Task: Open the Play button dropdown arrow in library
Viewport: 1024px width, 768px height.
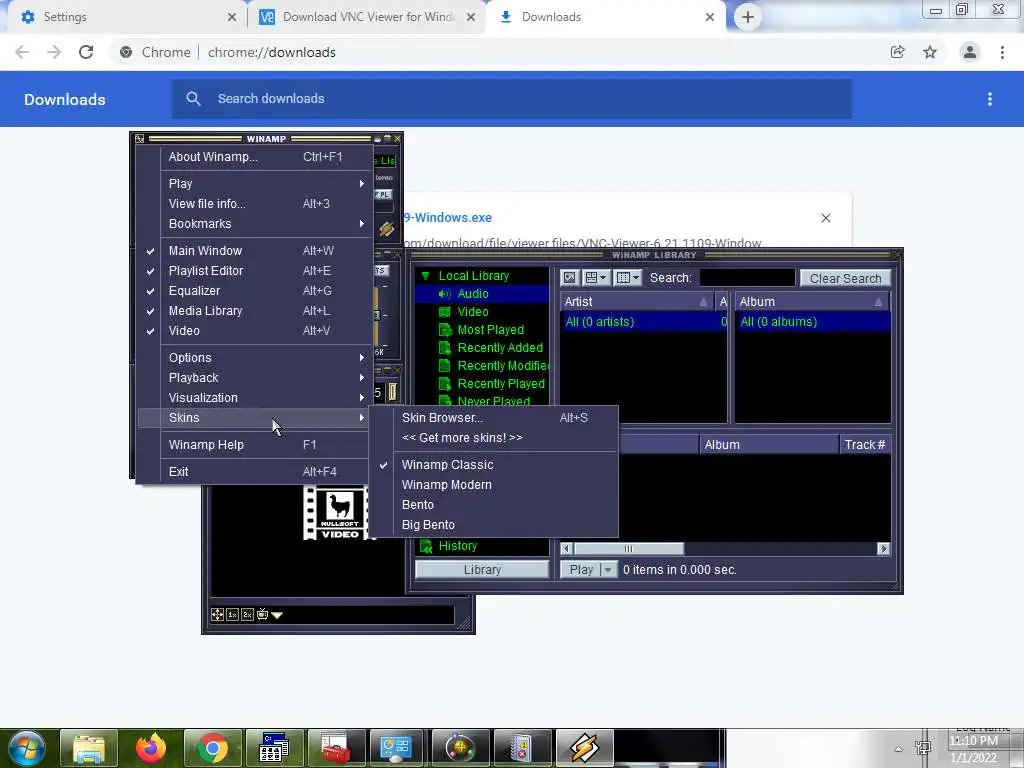Action: pos(608,569)
